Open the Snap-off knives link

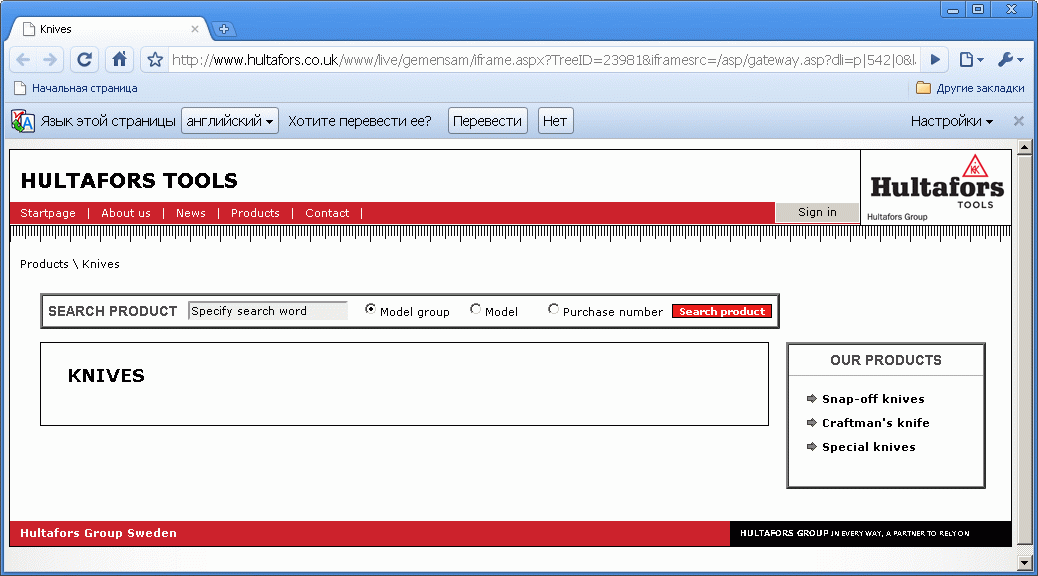[x=873, y=399]
